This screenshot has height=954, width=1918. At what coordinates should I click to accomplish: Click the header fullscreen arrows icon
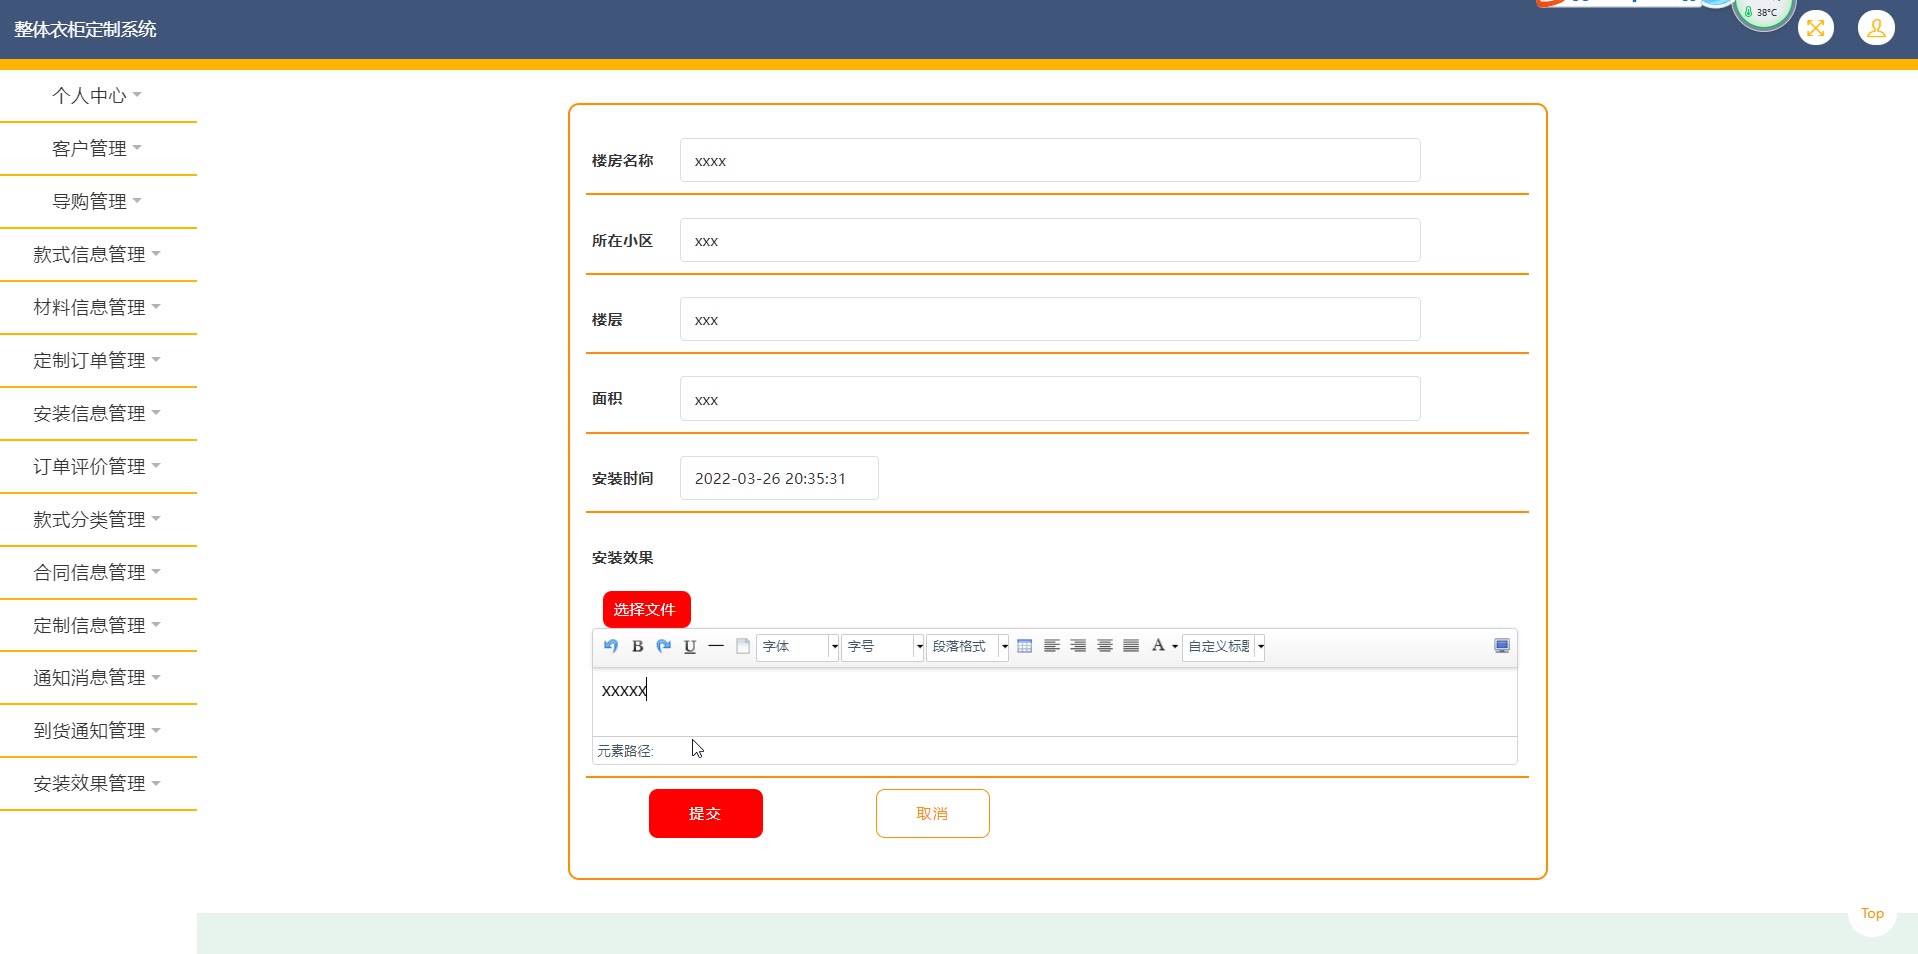pyautogui.click(x=1816, y=28)
